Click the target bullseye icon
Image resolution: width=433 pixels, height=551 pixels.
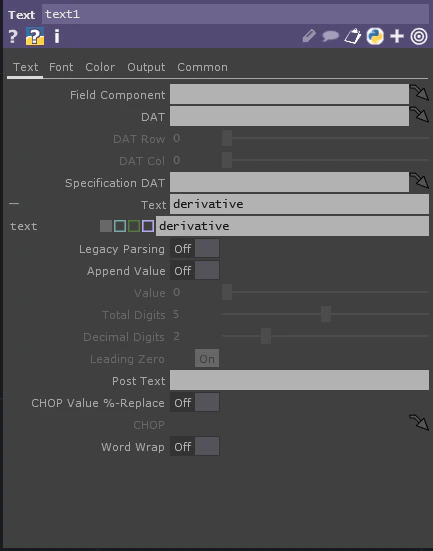coord(419,36)
